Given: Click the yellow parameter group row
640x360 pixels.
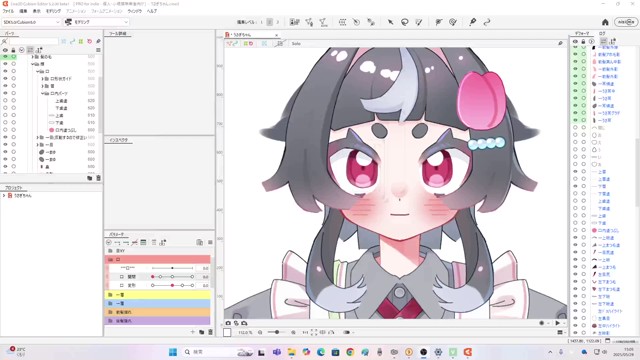Looking at the screenshot, I should [158, 294].
